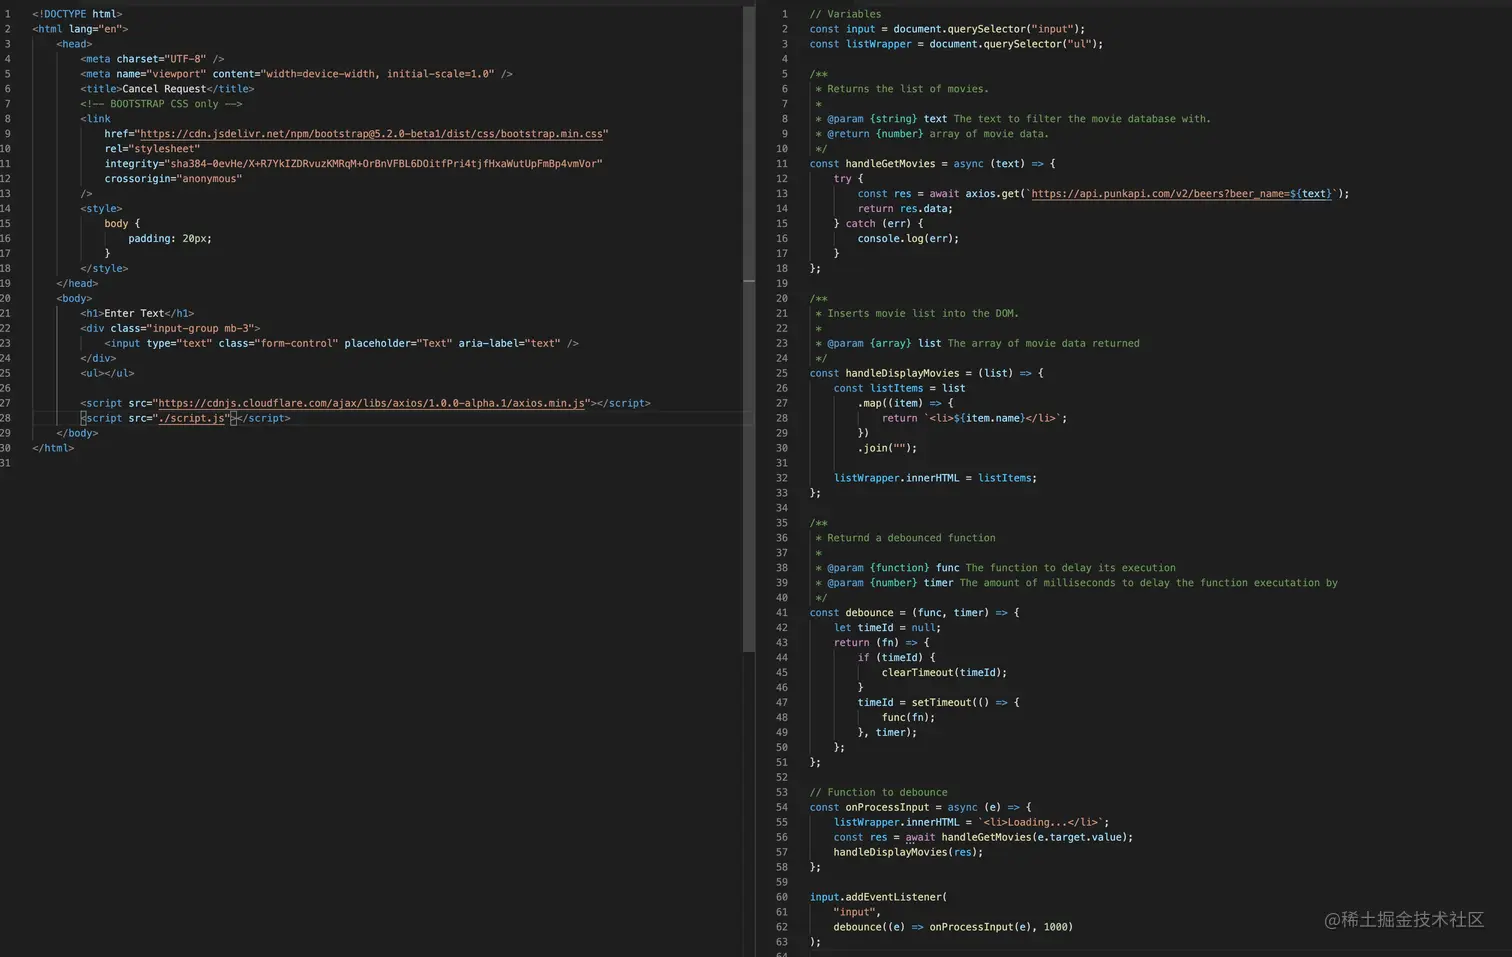This screenshot has height=957, width=1512.
Task: Click the 'Returnd a debounced function' comment
Action: [x=911, y=538]
